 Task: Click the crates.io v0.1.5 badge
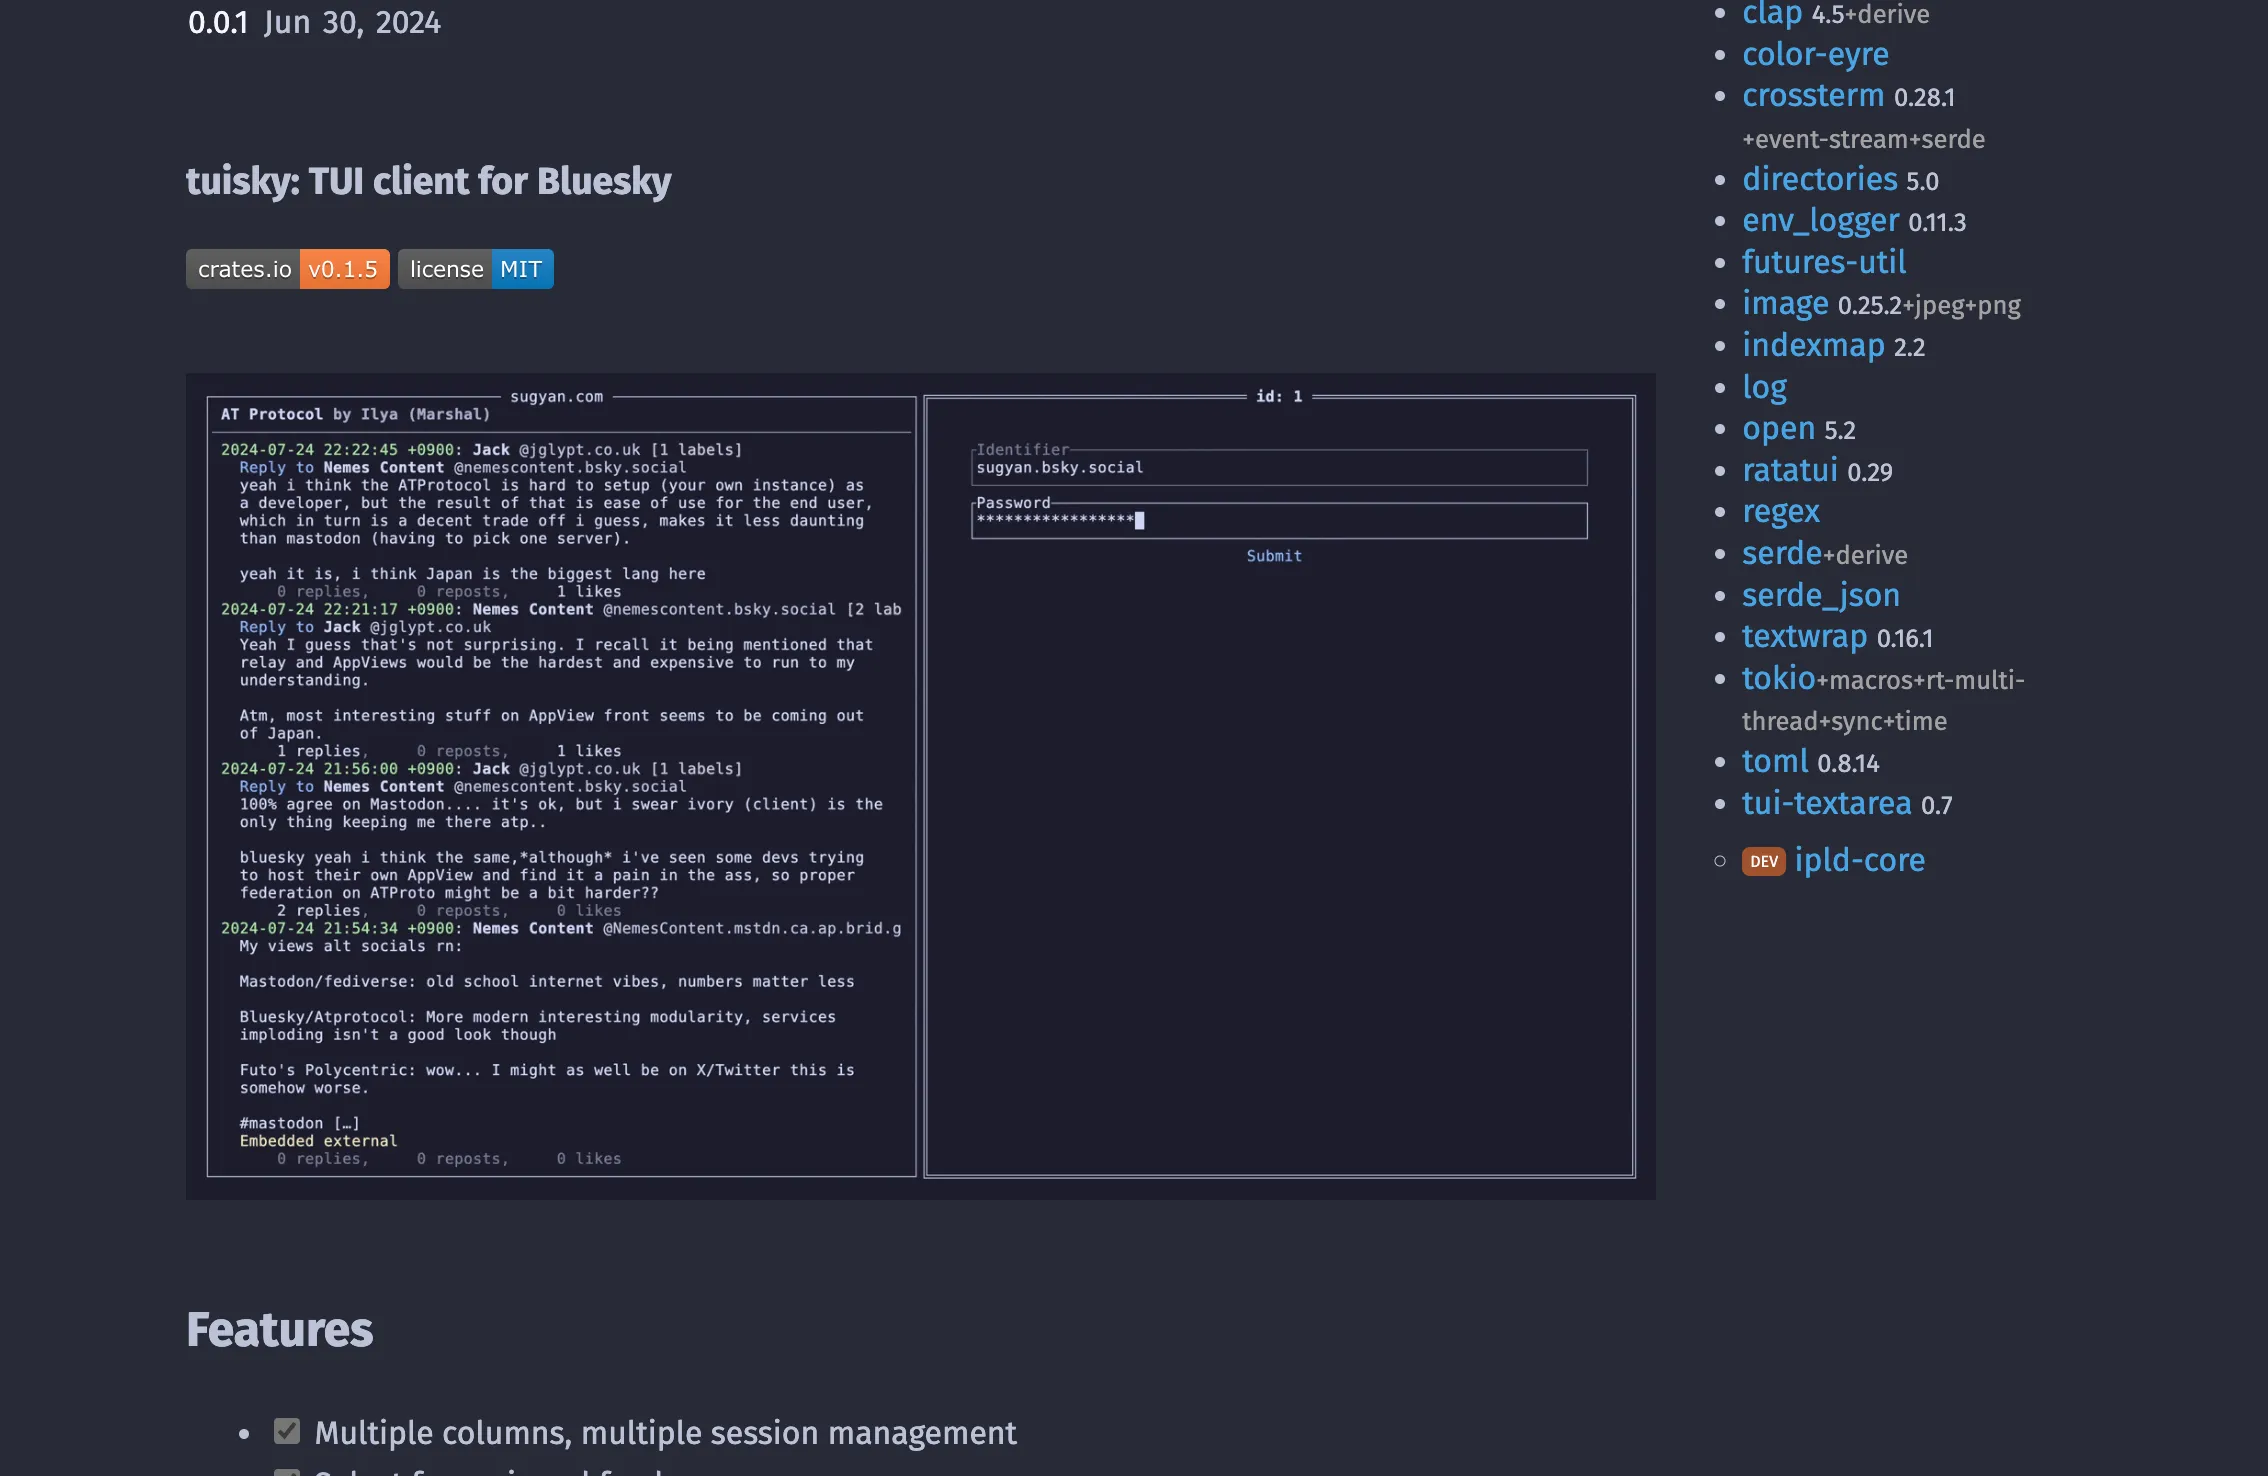(288, 269)
